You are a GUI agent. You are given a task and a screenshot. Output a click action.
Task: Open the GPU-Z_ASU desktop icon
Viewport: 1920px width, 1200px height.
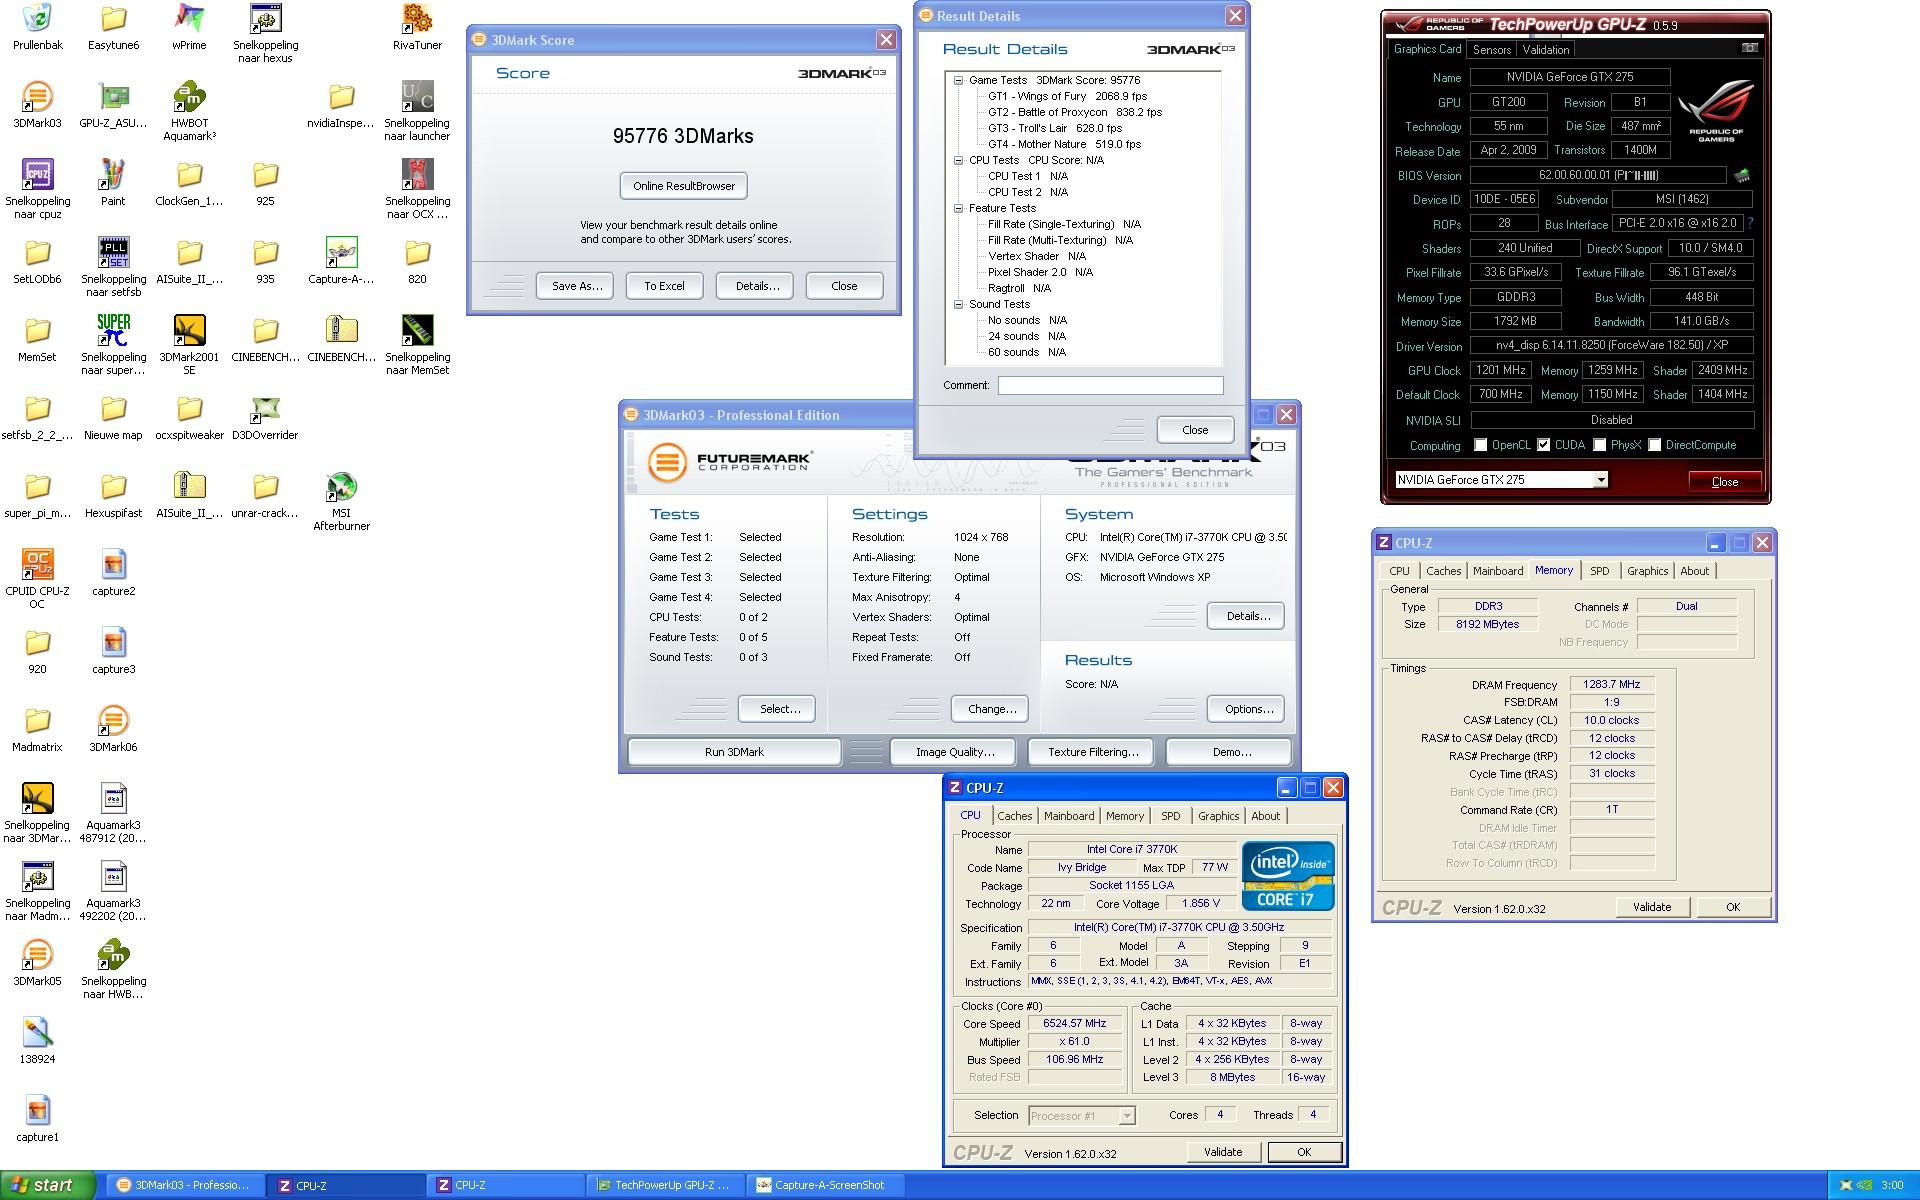coord(113,105)
